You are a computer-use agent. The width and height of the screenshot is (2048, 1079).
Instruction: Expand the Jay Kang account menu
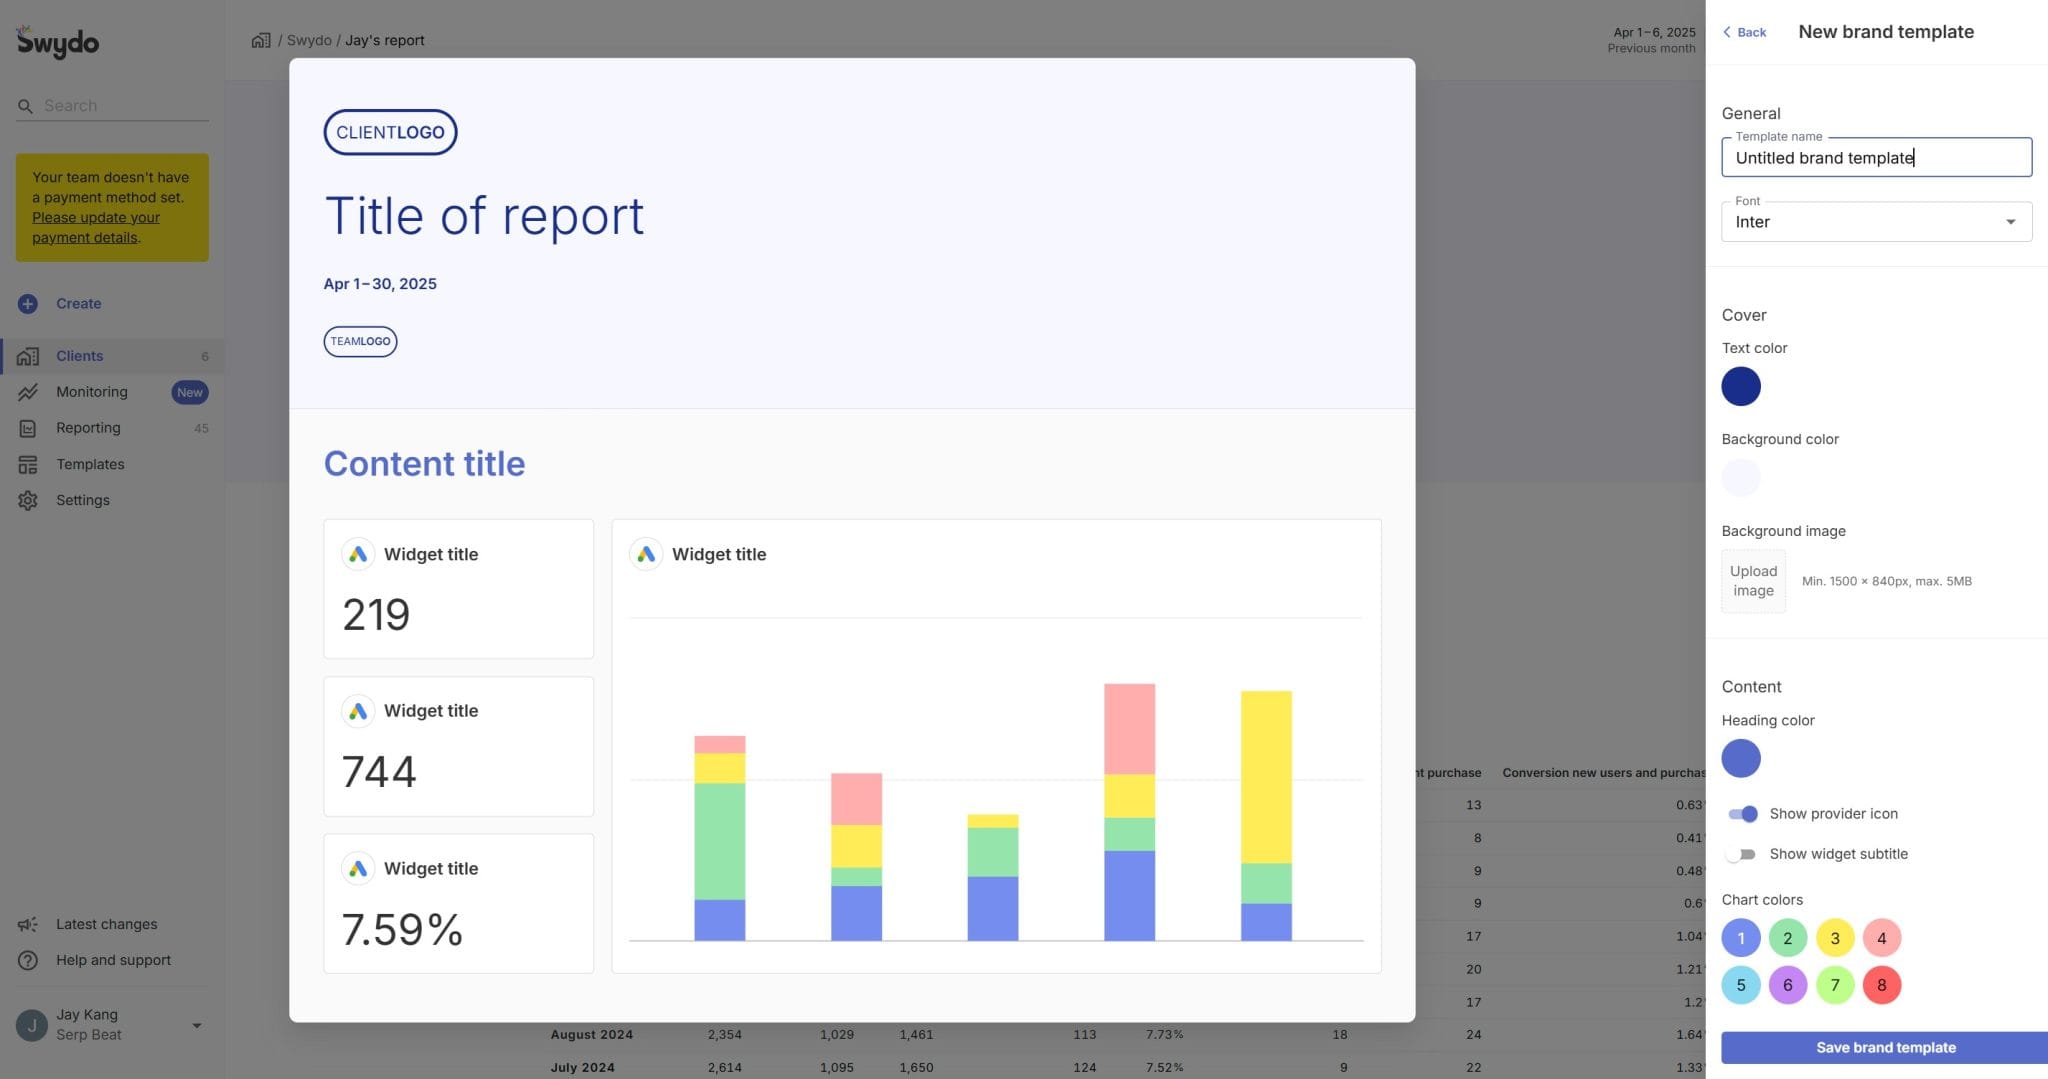[x=196, y=1025]
